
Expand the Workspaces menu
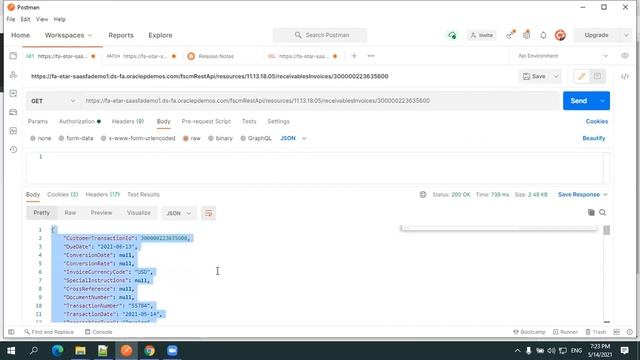coord(68,35)
